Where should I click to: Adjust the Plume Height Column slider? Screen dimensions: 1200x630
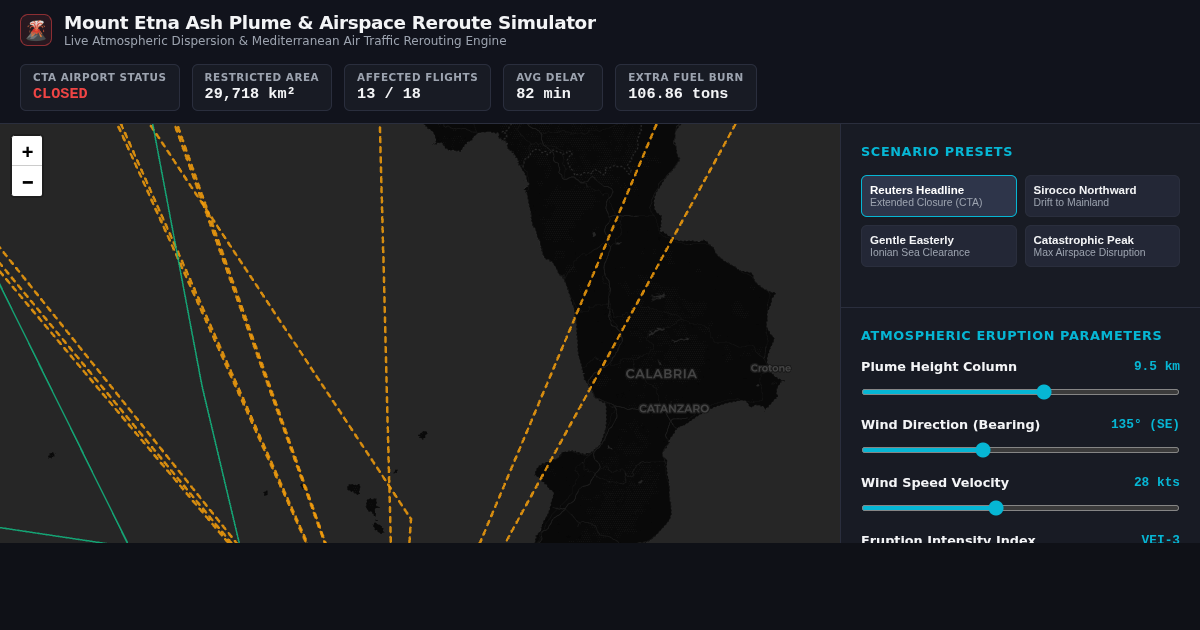tap(1020, 392)
